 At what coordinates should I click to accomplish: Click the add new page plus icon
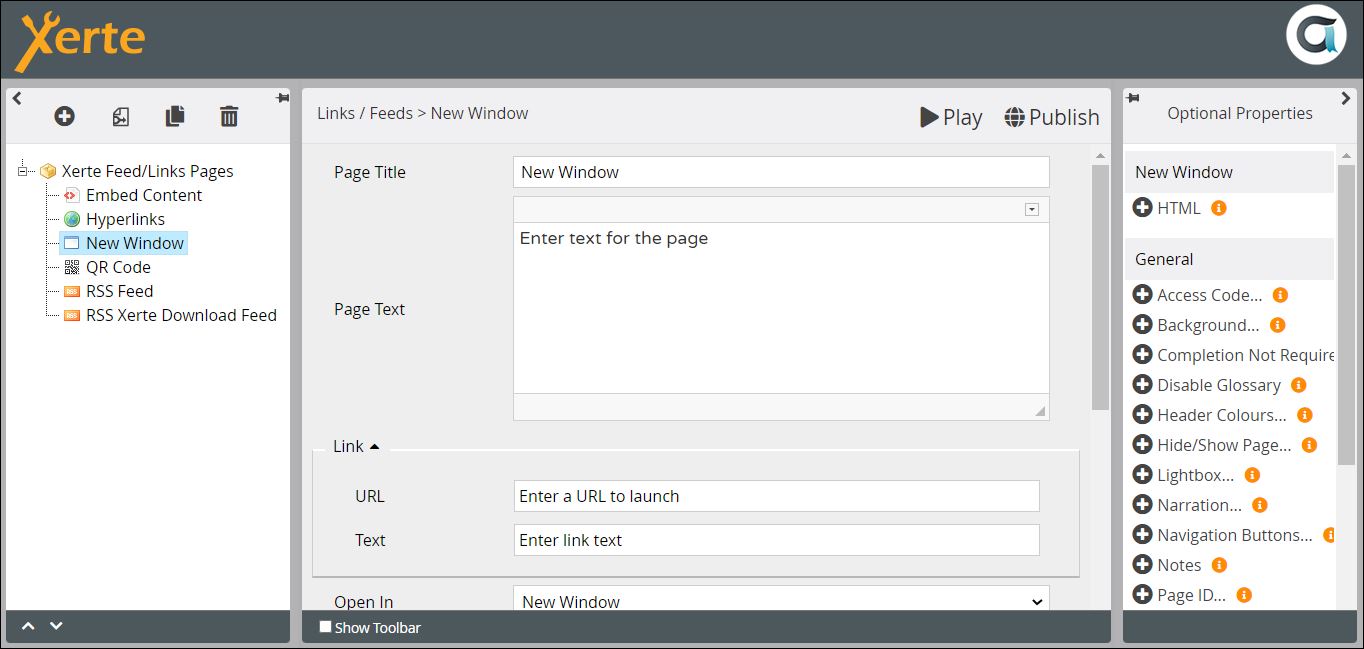pyautogui.click(x=64, y=117)
